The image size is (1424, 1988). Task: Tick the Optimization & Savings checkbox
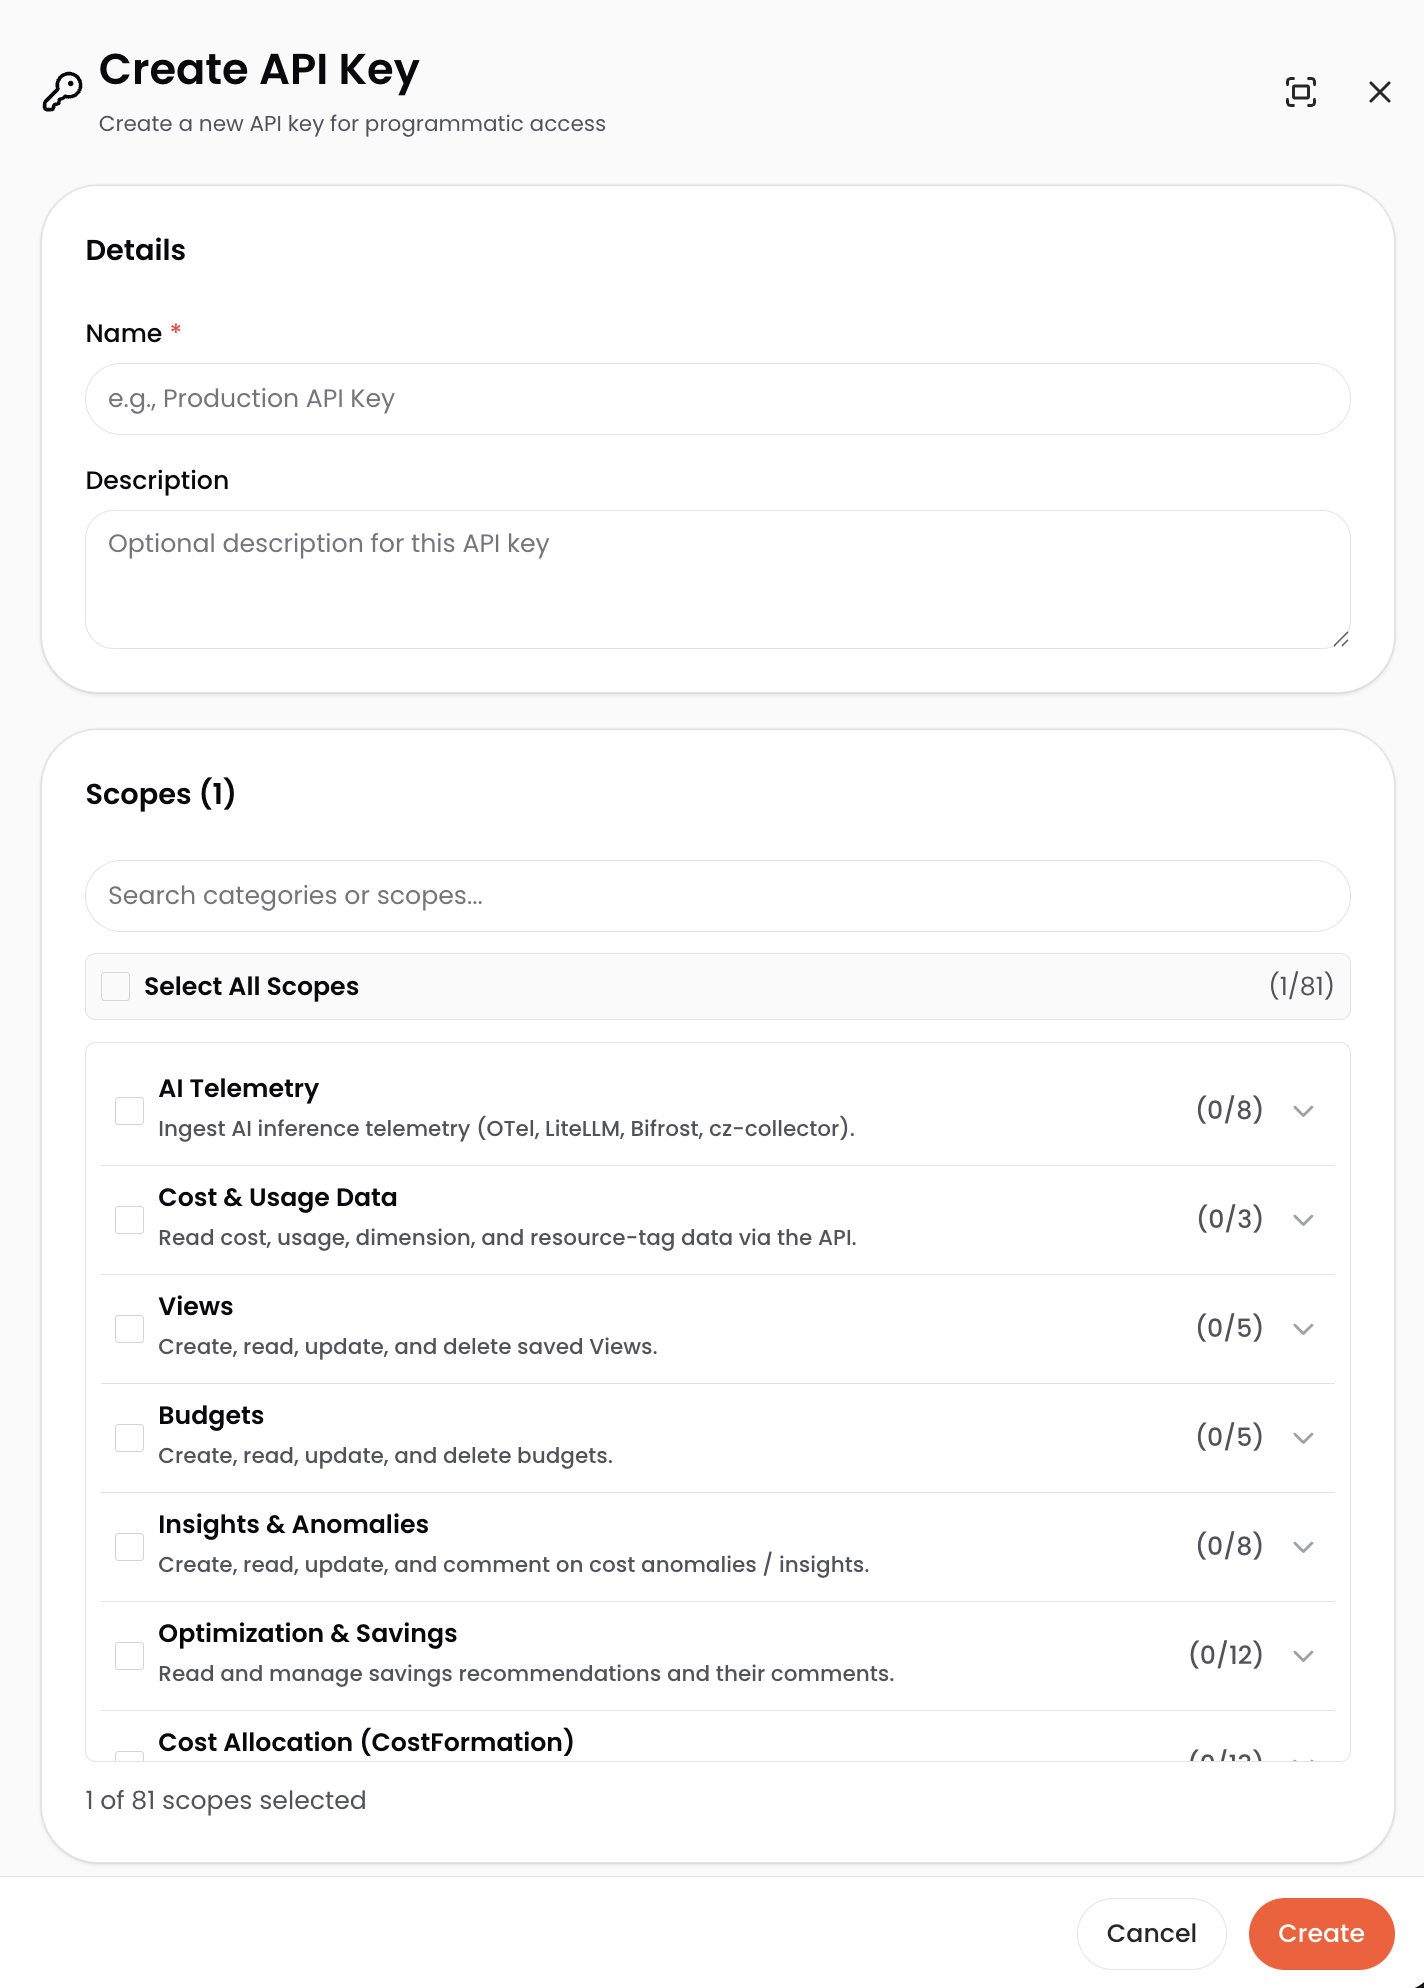coord(129,1655)
